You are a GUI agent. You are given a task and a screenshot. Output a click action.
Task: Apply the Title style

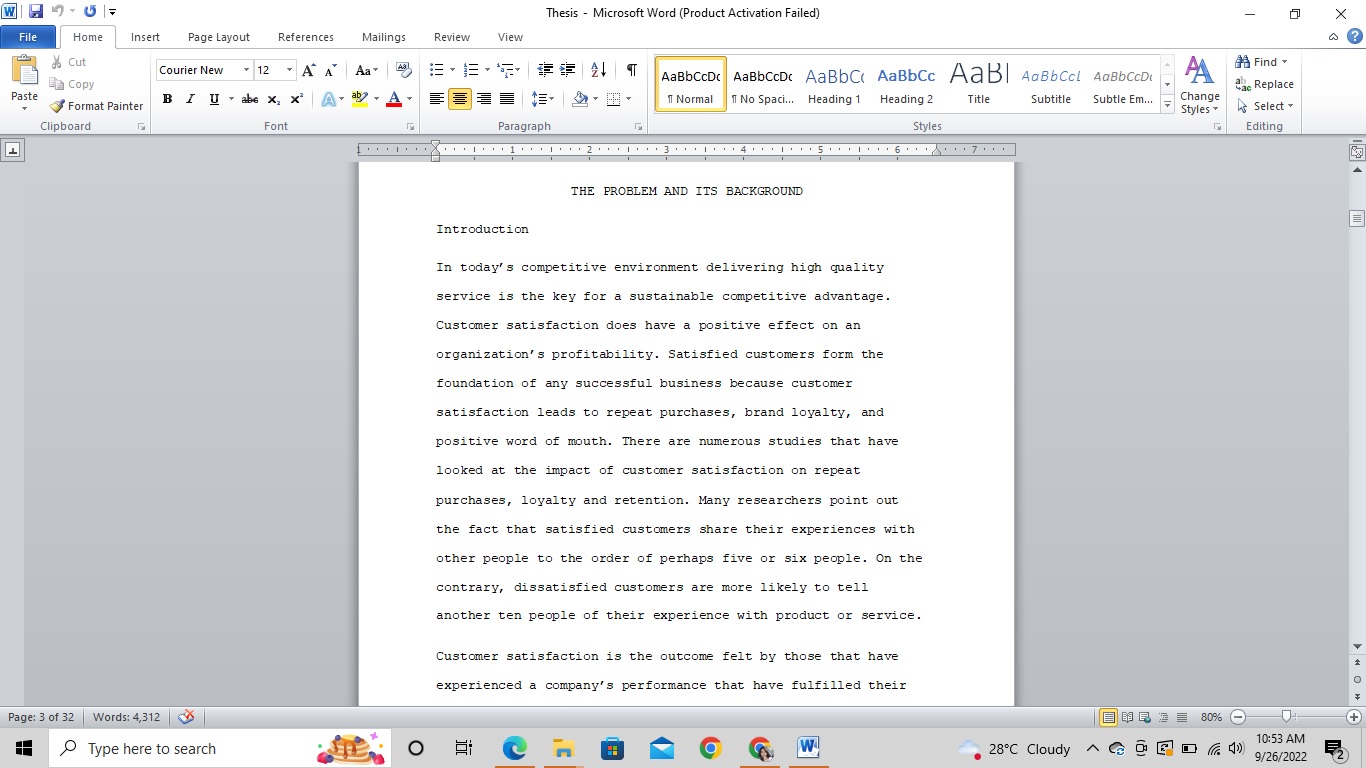pyautogui.click(x=979, y=84)
